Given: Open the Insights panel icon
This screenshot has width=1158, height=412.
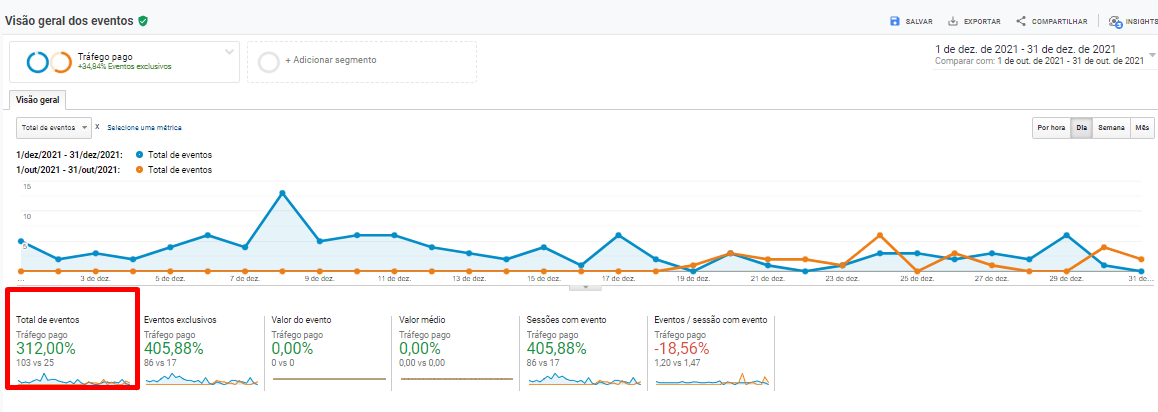Looking at the screenshot, I should 1115,21.
